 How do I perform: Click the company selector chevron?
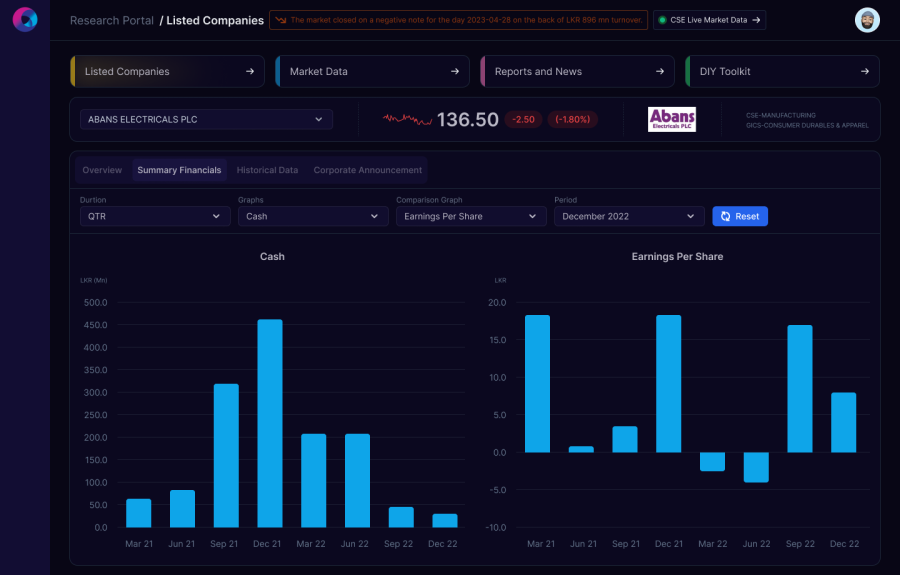(x=319, y=119)
